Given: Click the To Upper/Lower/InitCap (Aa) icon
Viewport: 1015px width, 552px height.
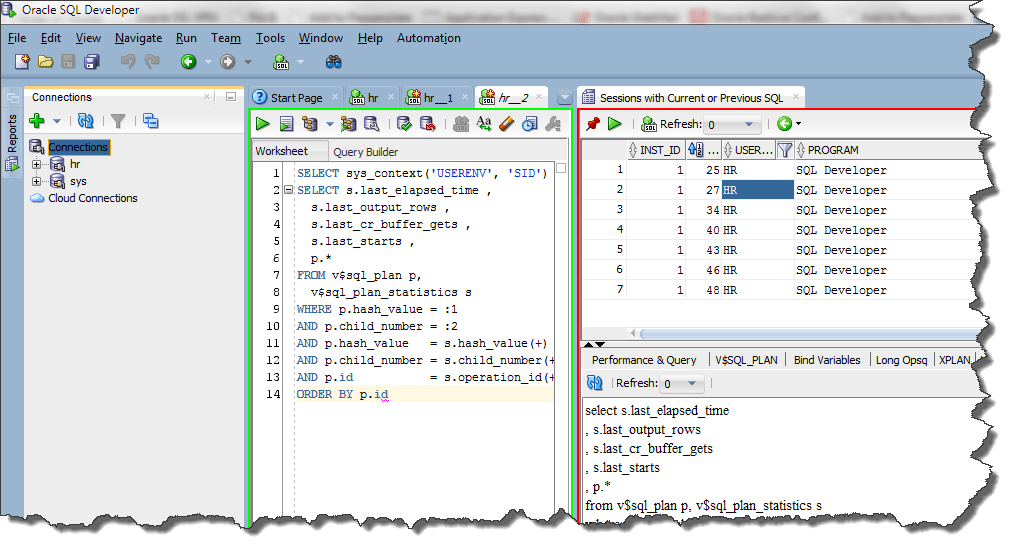Looking at the screenshot, I should click(484, 124).
